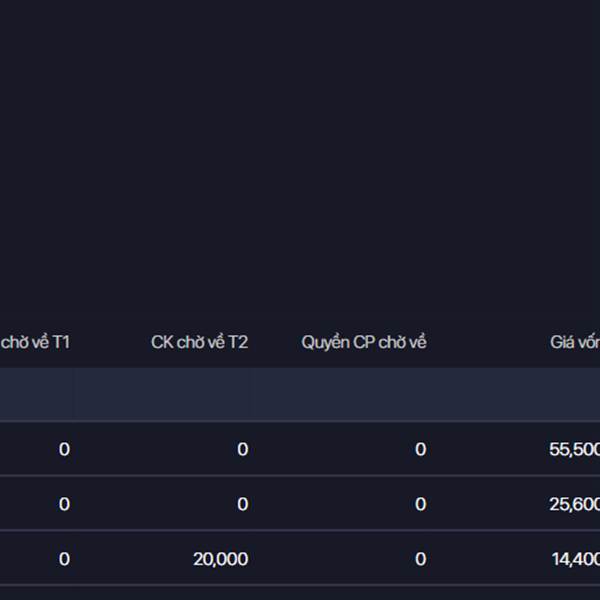Click the 25,600 value in Giá vốn column

coord(574,504)
